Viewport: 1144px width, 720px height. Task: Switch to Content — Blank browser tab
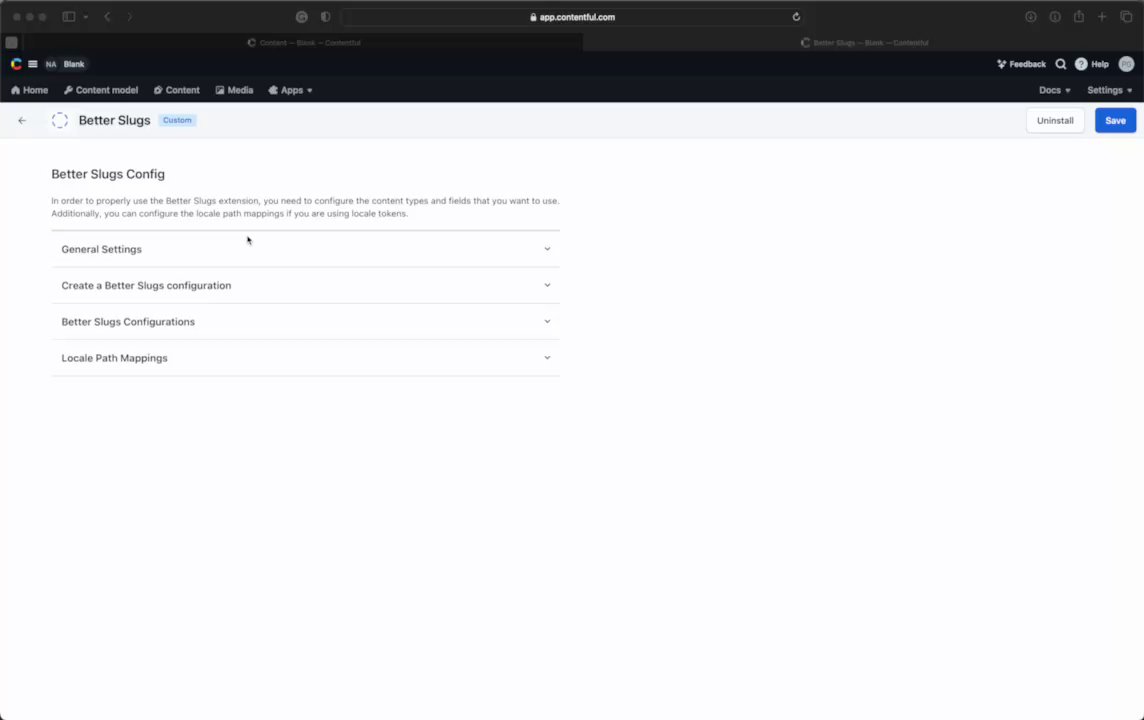click(x=304, y=42)
